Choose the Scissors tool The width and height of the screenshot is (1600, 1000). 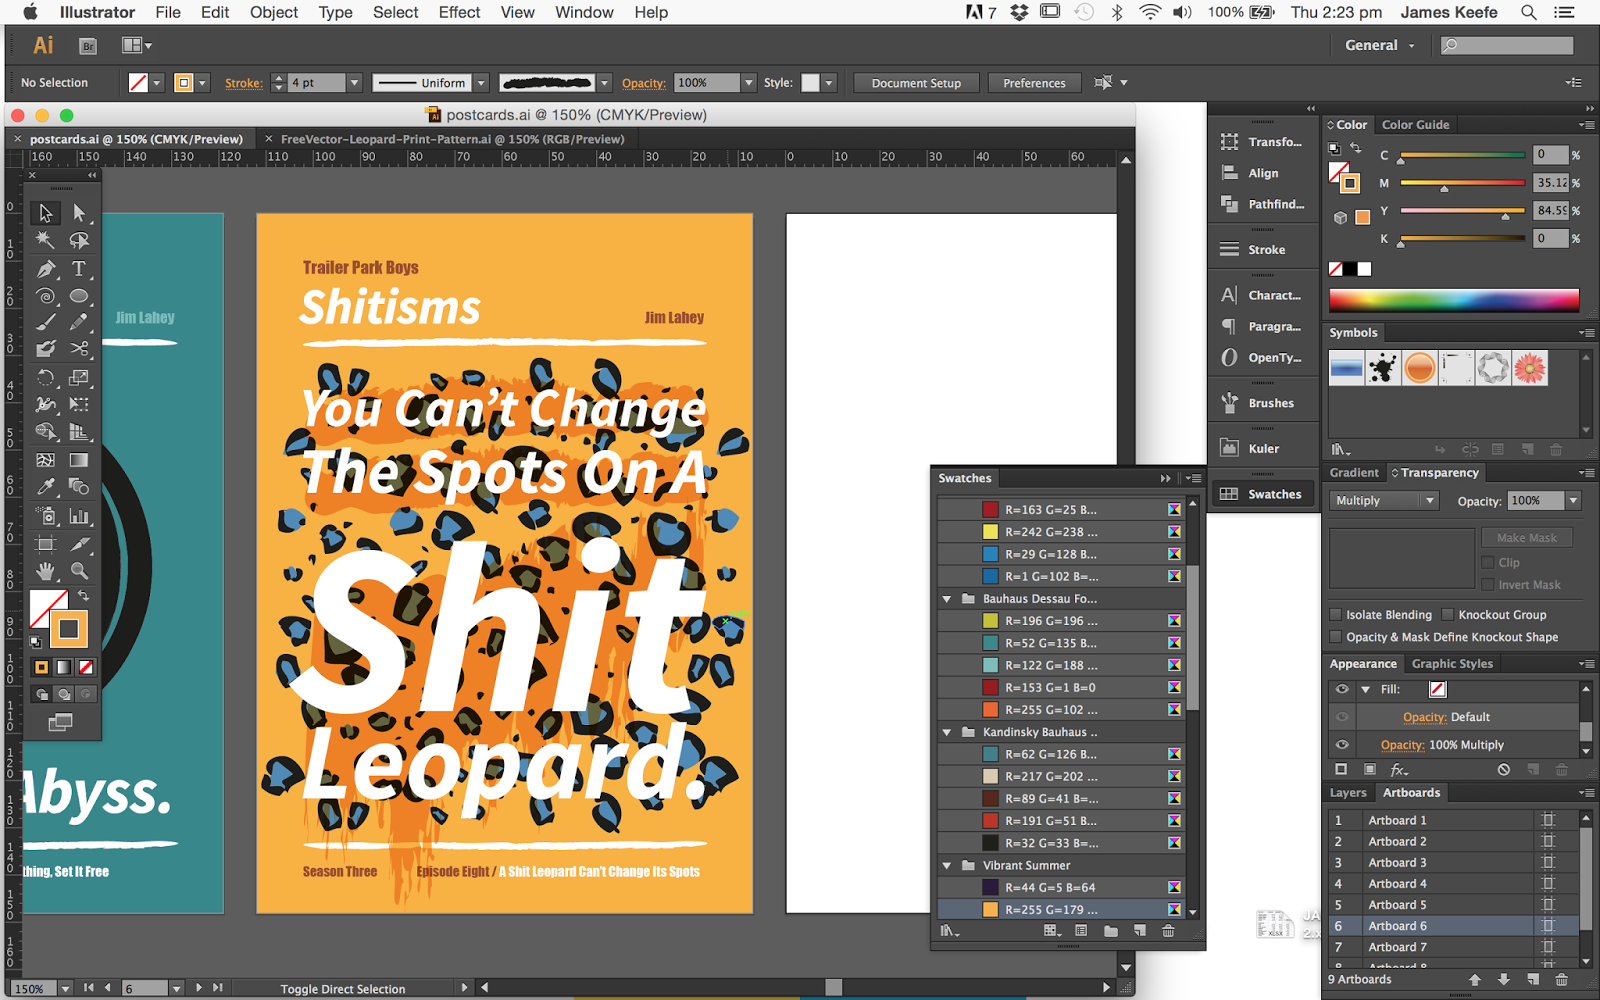coord(79,349)
